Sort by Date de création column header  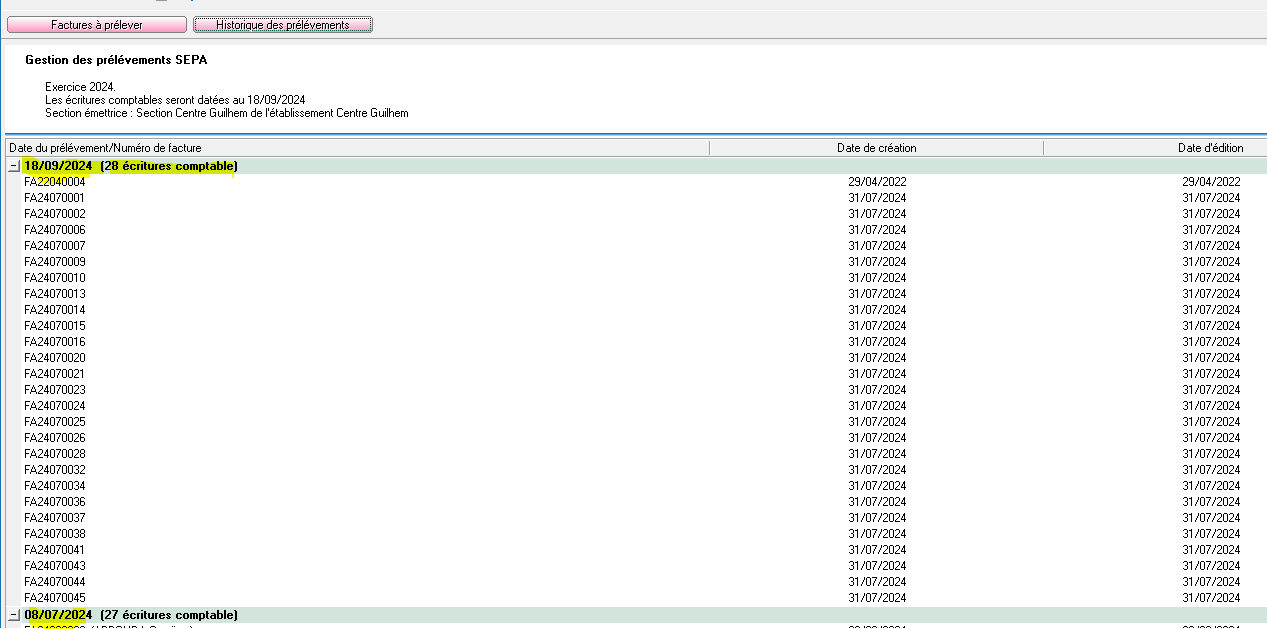tap(876, 148)
